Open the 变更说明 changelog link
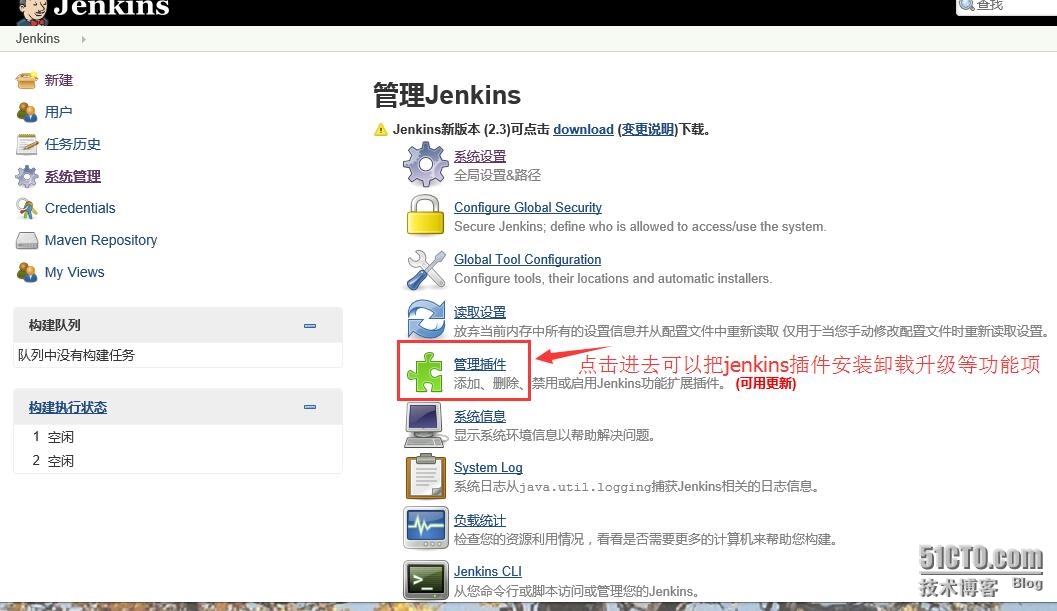The image size is (1057, 611). 648,129
